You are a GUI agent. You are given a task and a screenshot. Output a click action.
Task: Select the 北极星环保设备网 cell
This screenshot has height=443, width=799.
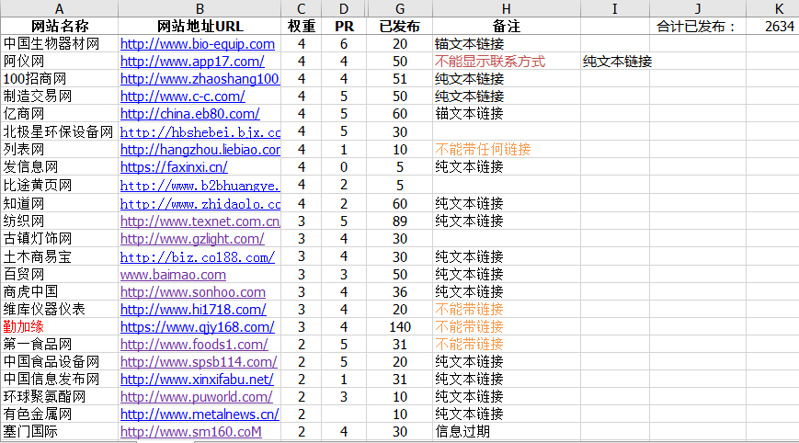click(59, 132)
